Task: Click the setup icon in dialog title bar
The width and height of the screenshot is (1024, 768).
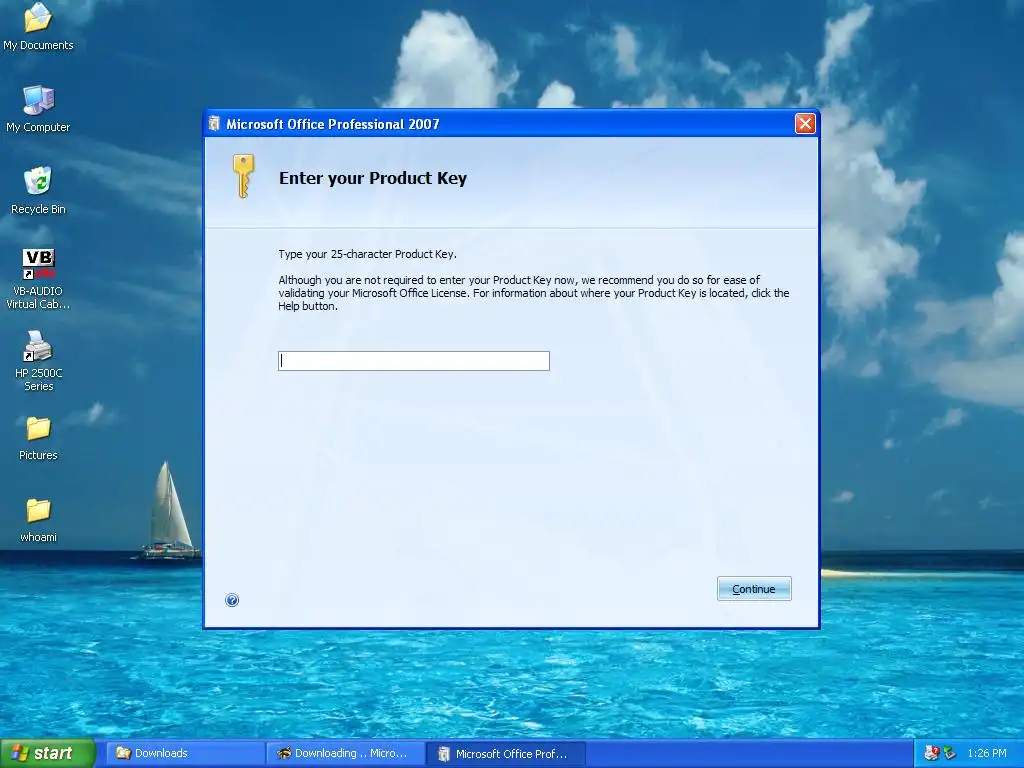Action: point(214,123)
